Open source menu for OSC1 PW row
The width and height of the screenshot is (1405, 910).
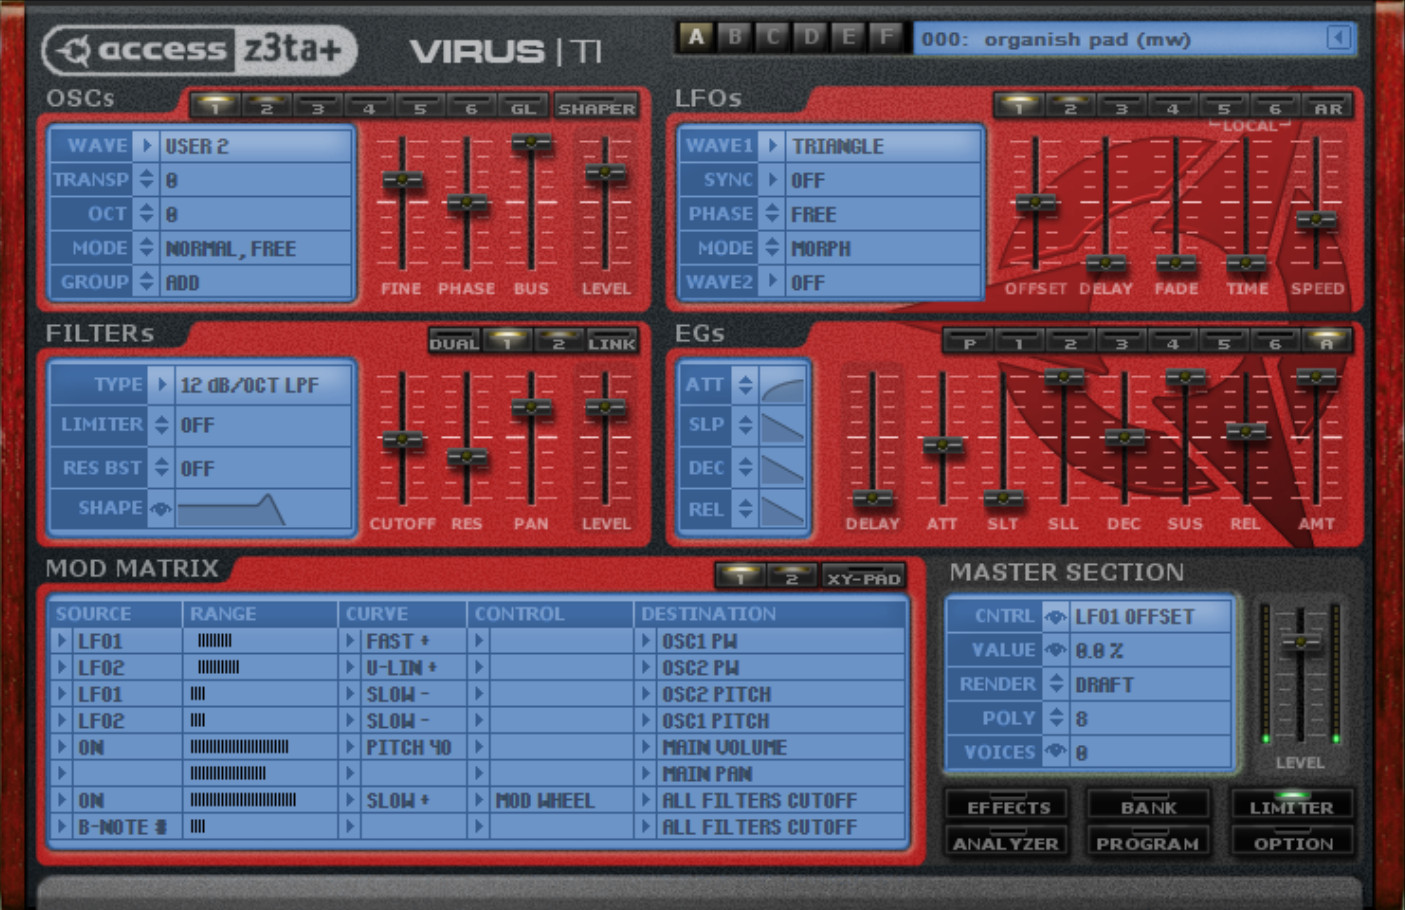coord(62,641)
